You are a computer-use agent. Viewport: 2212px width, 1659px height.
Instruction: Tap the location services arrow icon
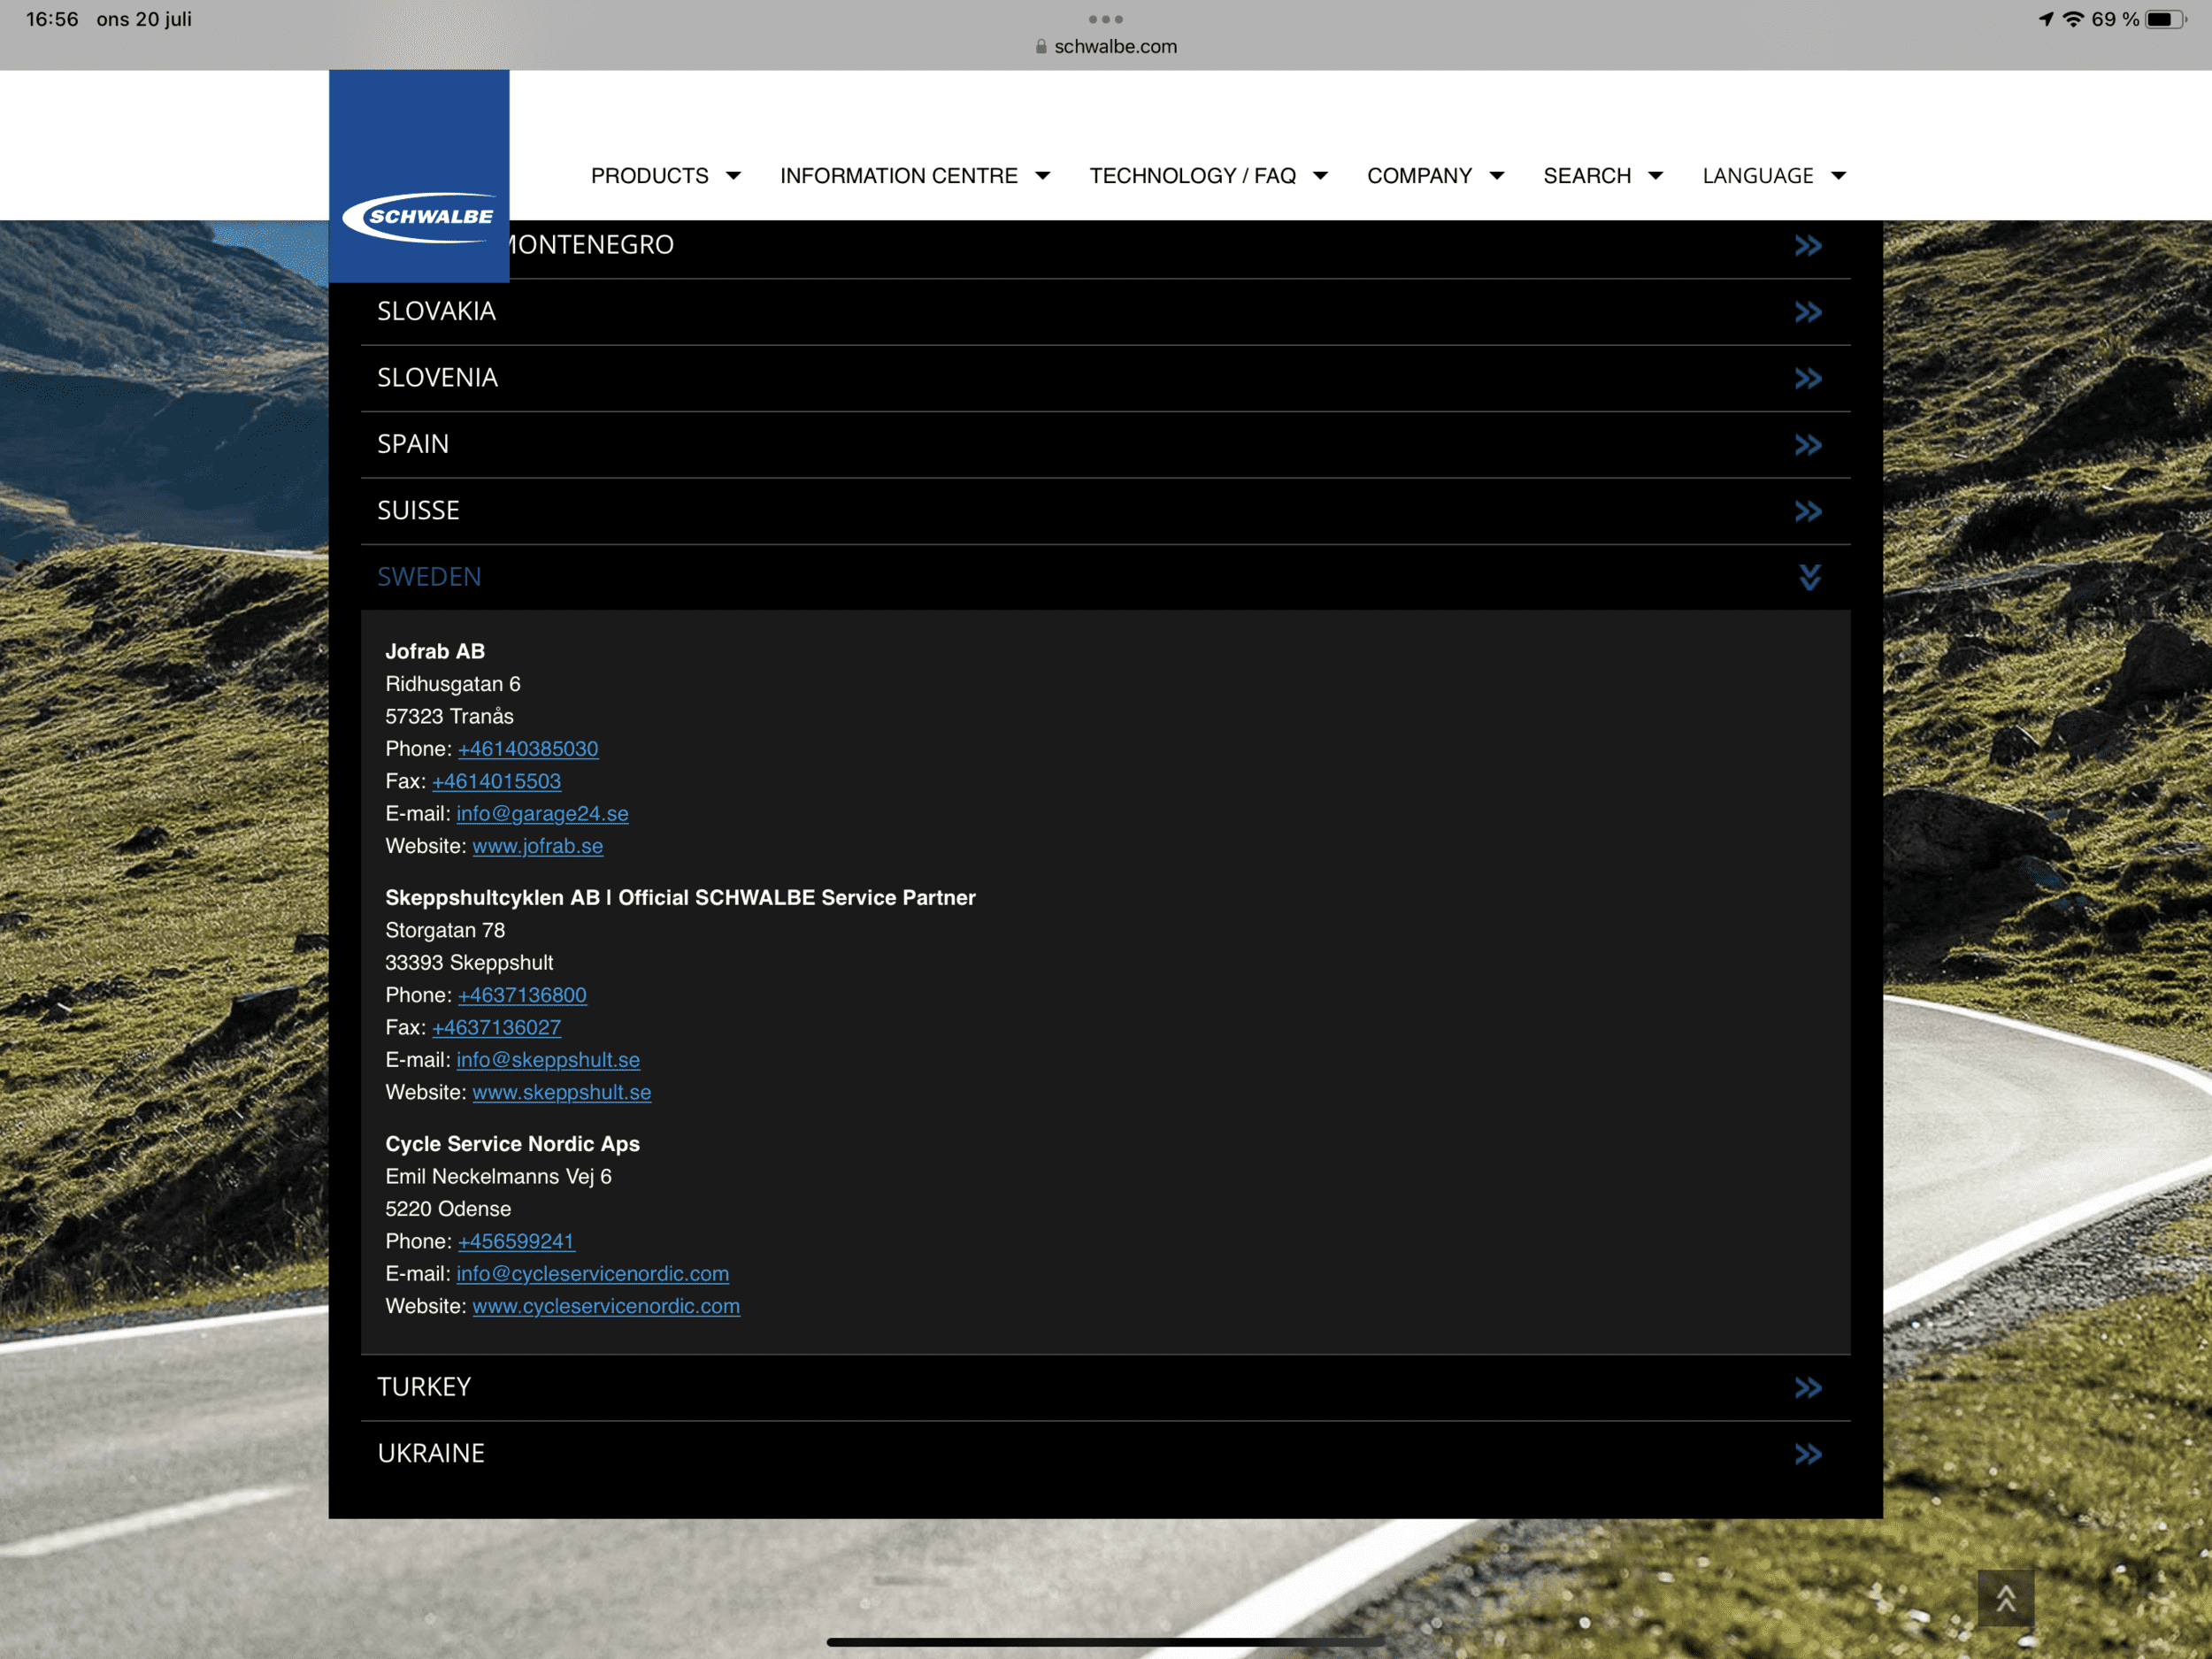click(2046, 19)
